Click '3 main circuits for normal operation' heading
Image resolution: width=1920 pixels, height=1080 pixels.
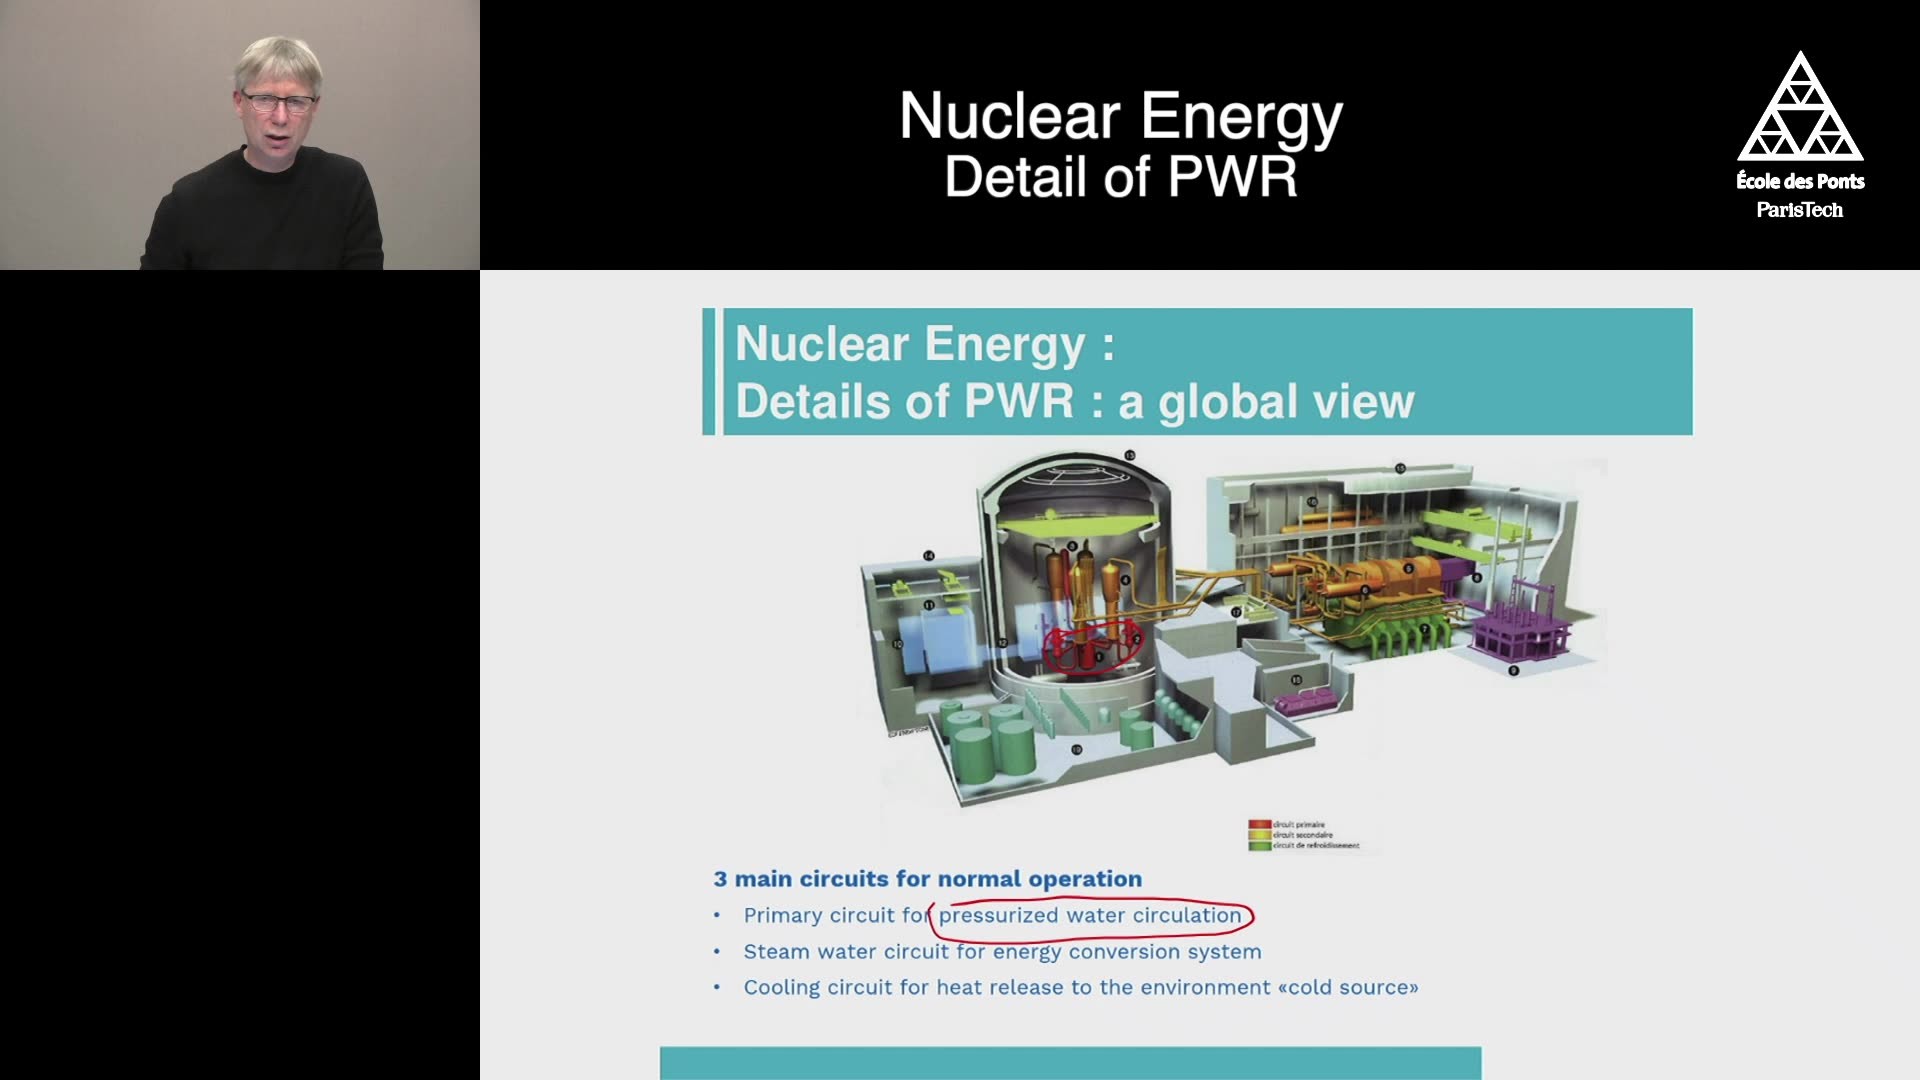coord(927,879)
